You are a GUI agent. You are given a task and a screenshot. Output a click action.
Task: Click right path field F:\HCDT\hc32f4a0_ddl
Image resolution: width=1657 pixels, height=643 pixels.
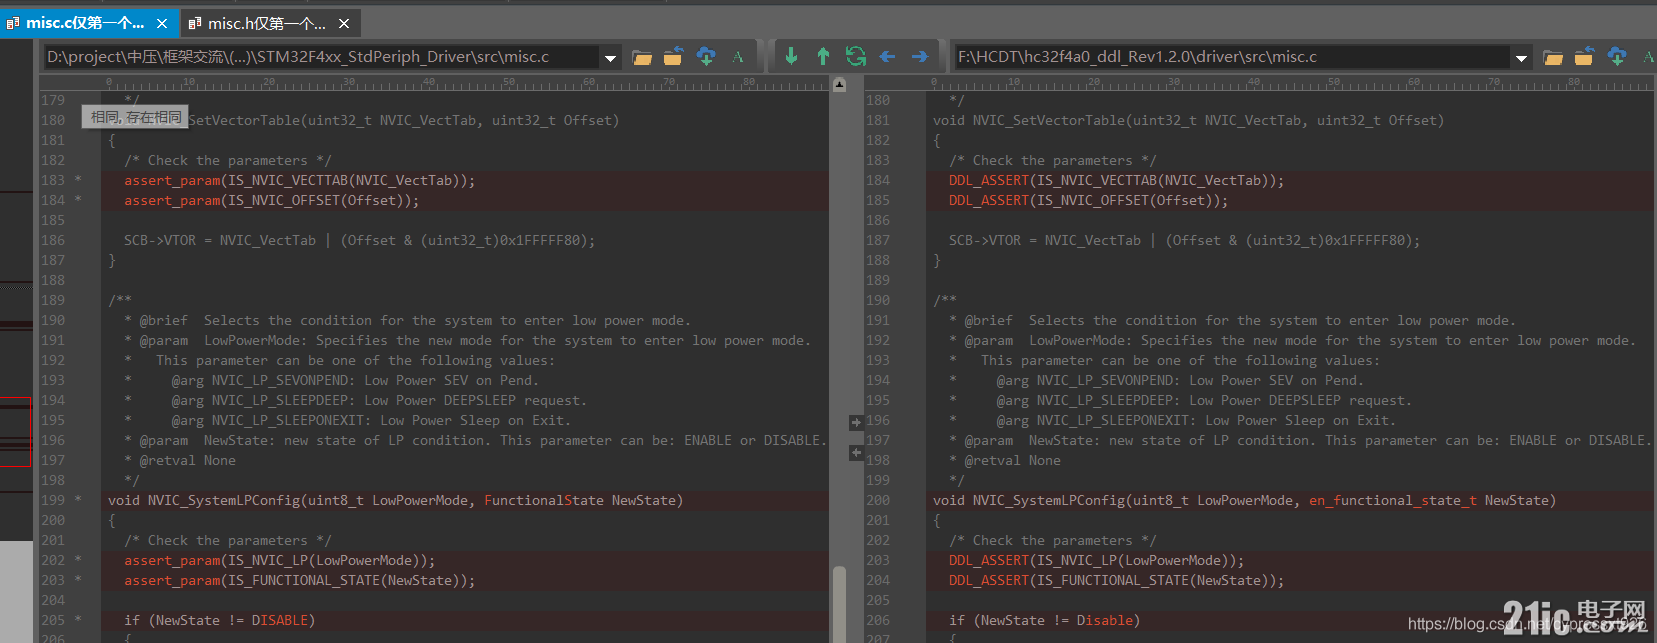(x=1232, y=57)
